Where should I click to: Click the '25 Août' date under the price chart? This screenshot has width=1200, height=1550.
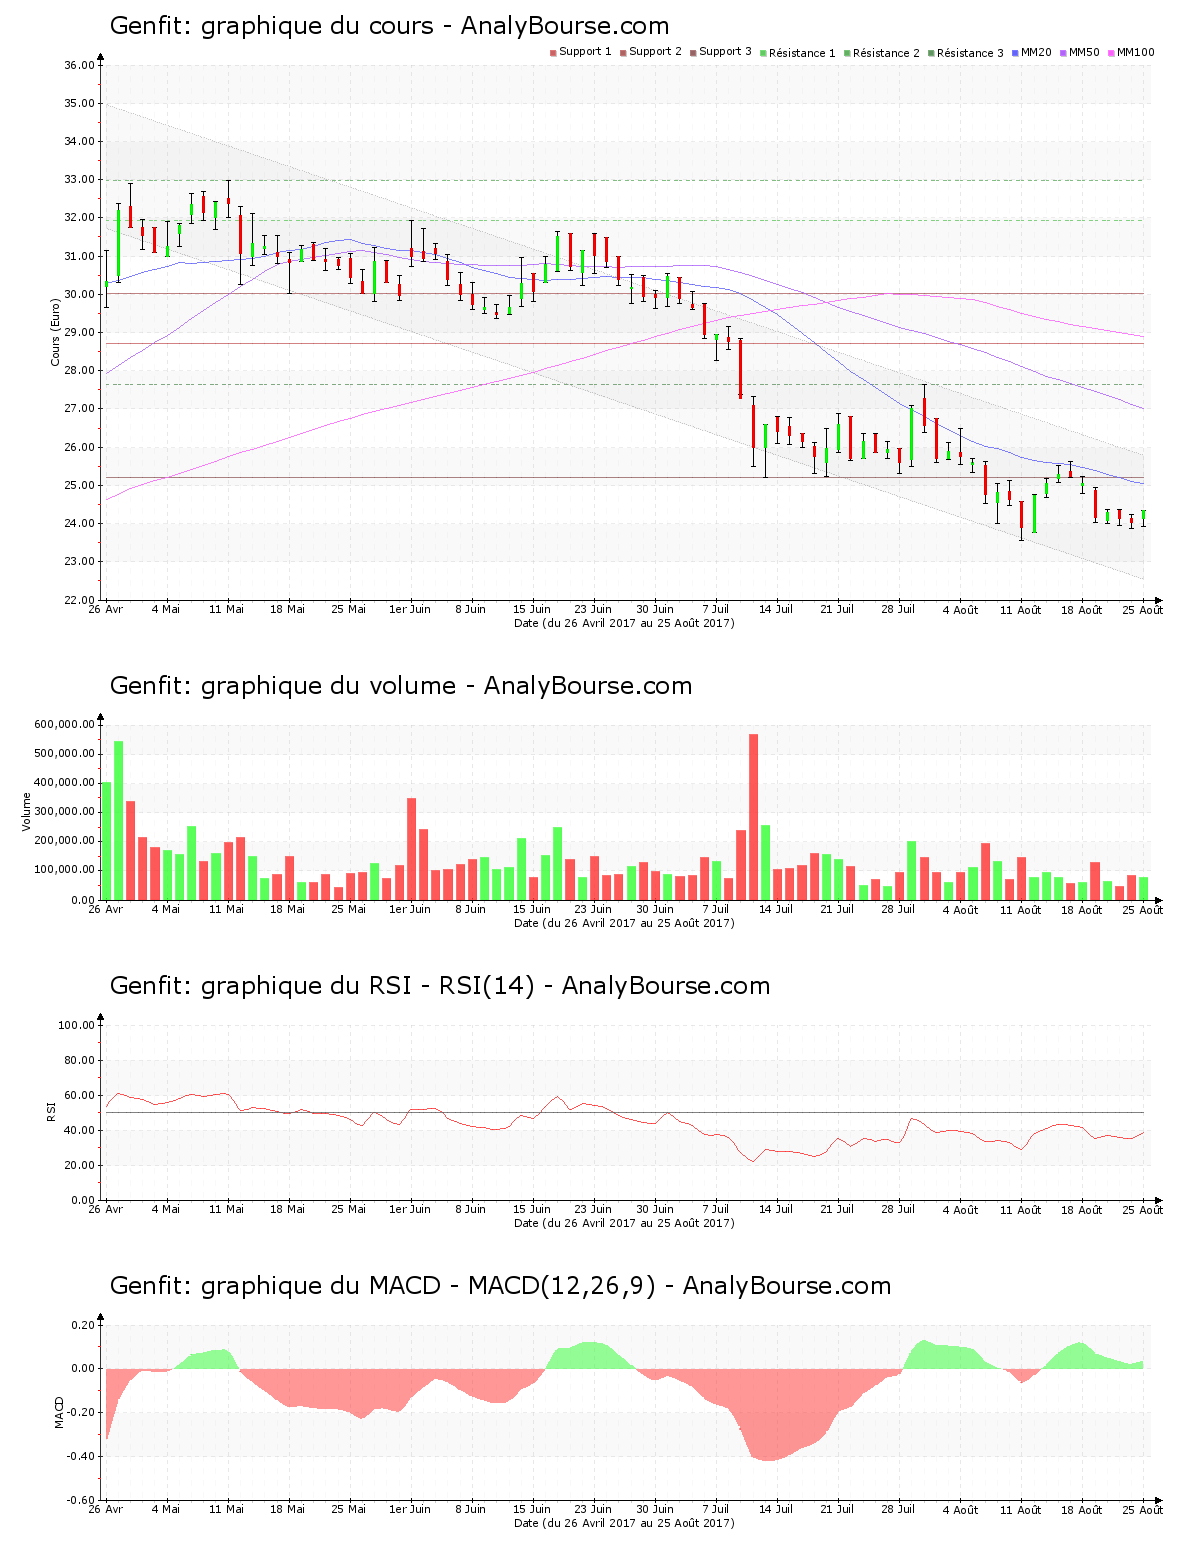click(x=1143, y=610)
